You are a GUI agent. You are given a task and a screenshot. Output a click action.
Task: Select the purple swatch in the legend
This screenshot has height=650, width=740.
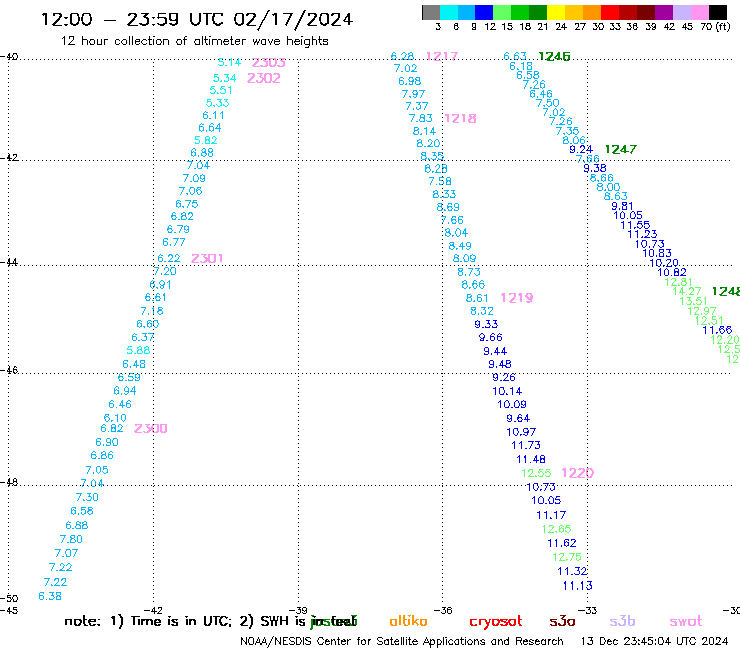664,12
